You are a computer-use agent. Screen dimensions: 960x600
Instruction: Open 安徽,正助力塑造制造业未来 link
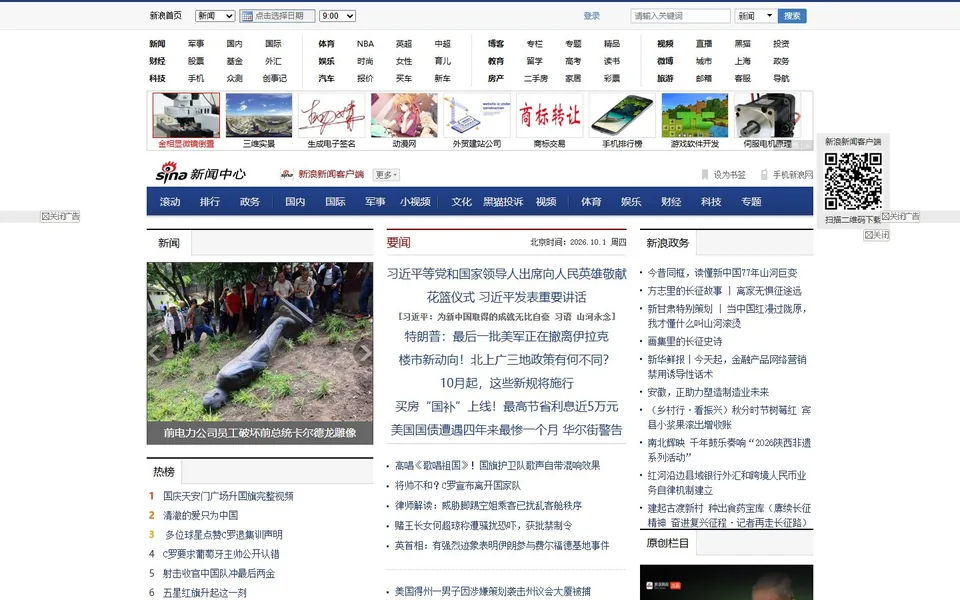pyautogui.click(x=708, y=392)
